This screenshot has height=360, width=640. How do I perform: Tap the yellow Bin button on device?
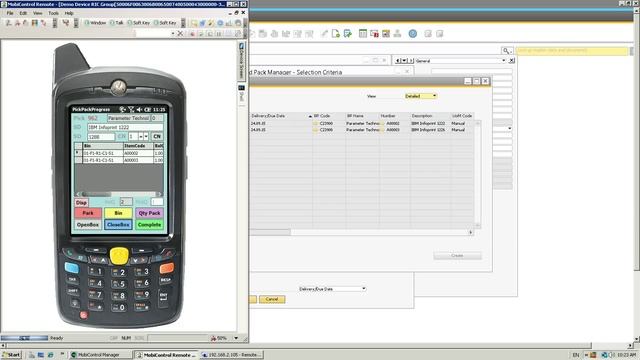[118, 213]
